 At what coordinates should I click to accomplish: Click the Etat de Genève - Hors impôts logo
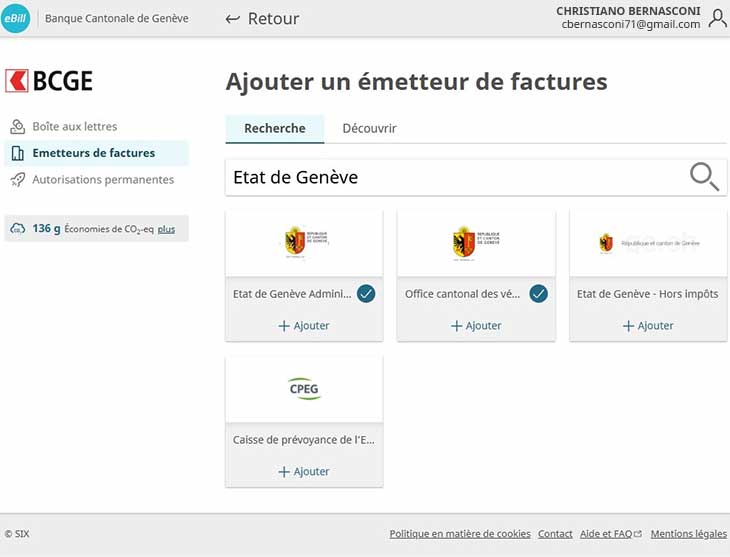pyautogui.click(x=649, y=243)
